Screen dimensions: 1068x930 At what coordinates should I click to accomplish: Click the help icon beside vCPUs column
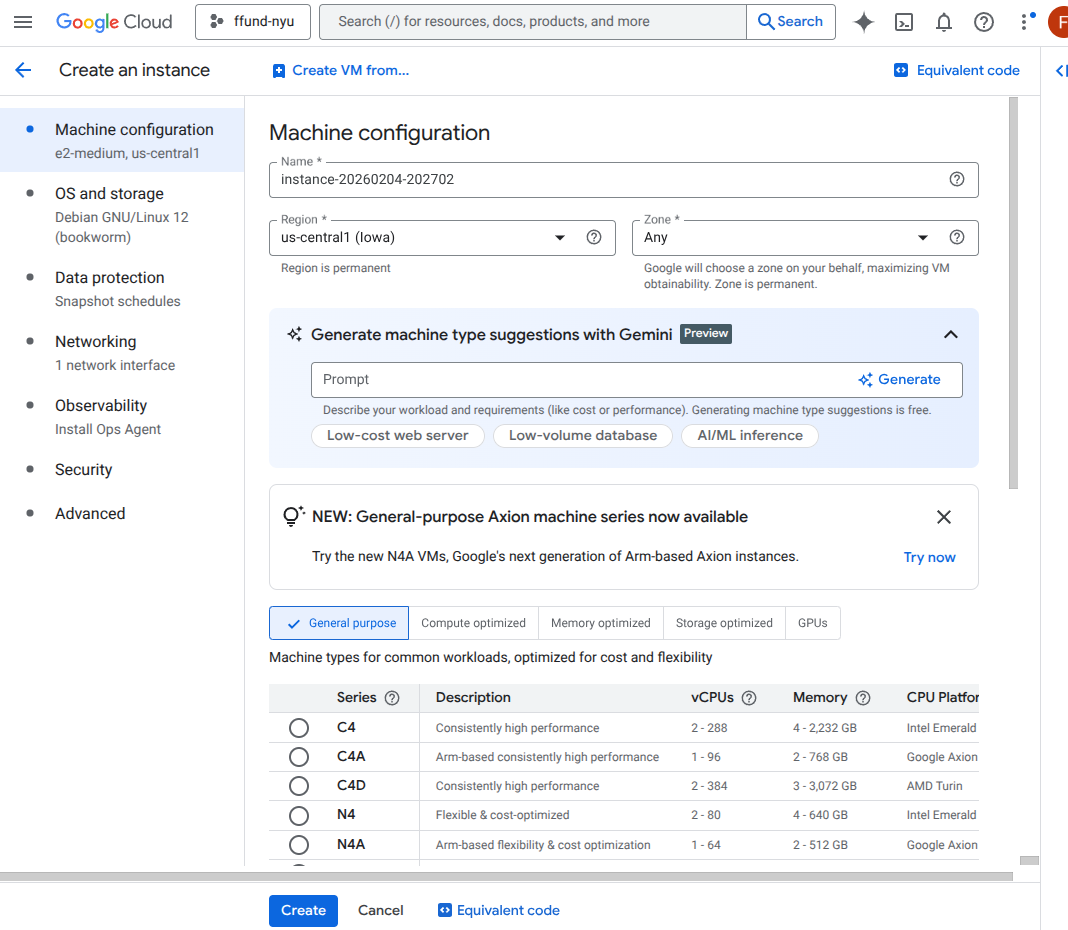click(x=749, y=698)
